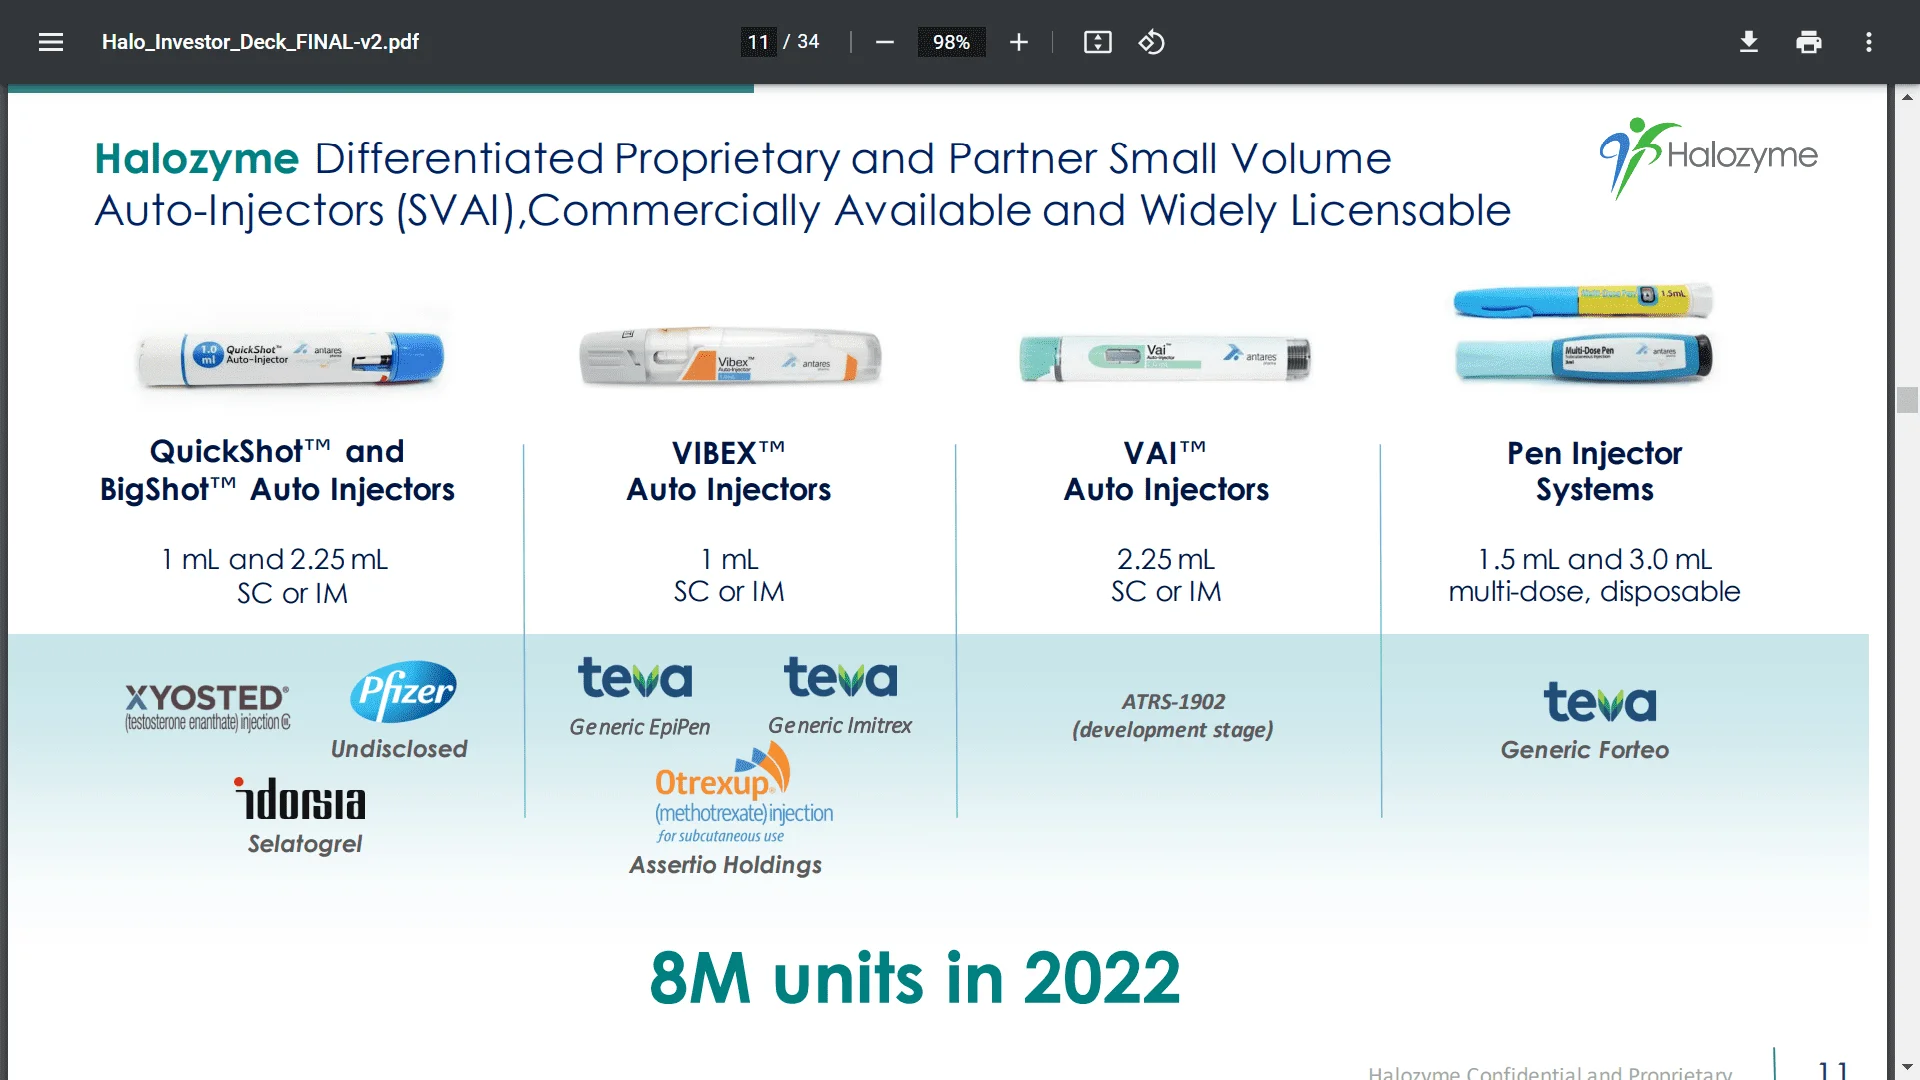
Task: Click the fit to page icon
Action: coord(1098,42)
